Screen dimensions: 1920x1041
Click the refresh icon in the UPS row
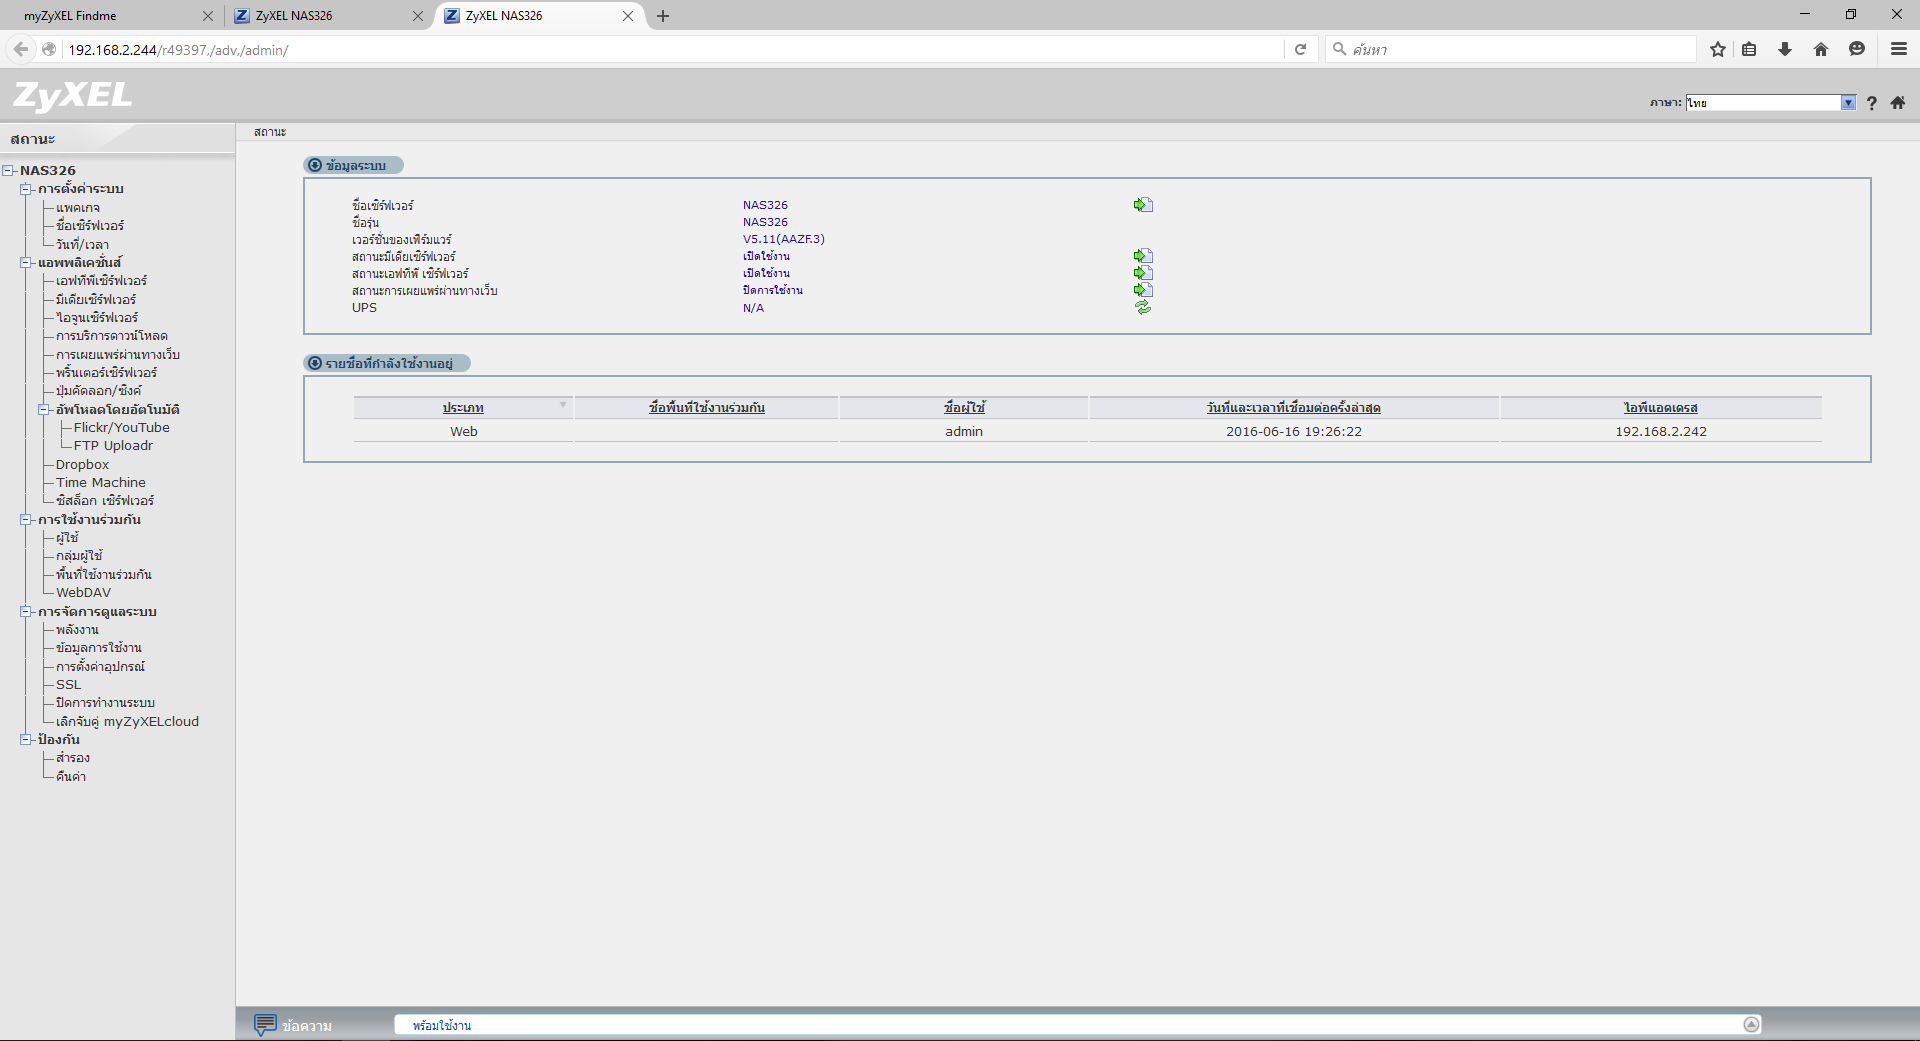[x=1143, y=308]
